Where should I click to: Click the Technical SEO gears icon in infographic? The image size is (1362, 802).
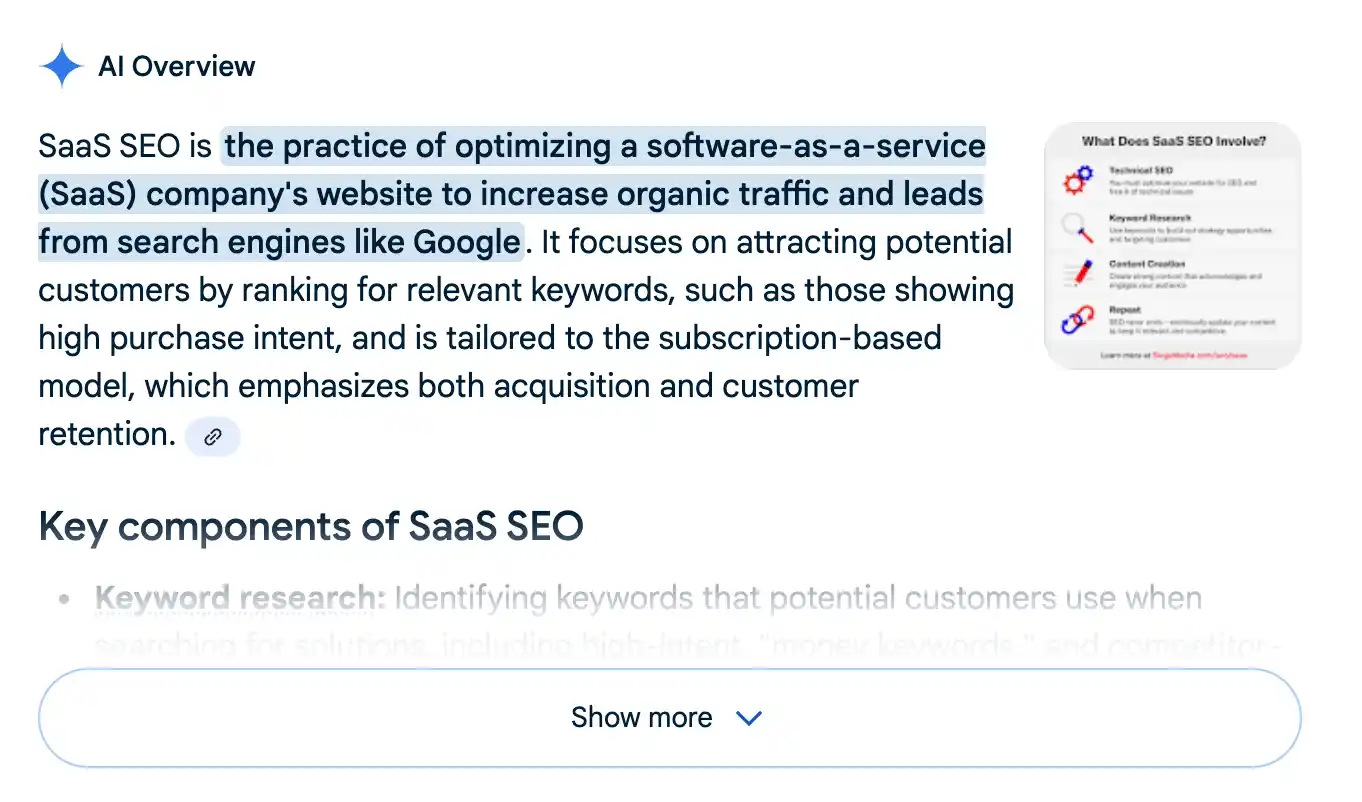pyautogui.click(x=1078, y=180)
